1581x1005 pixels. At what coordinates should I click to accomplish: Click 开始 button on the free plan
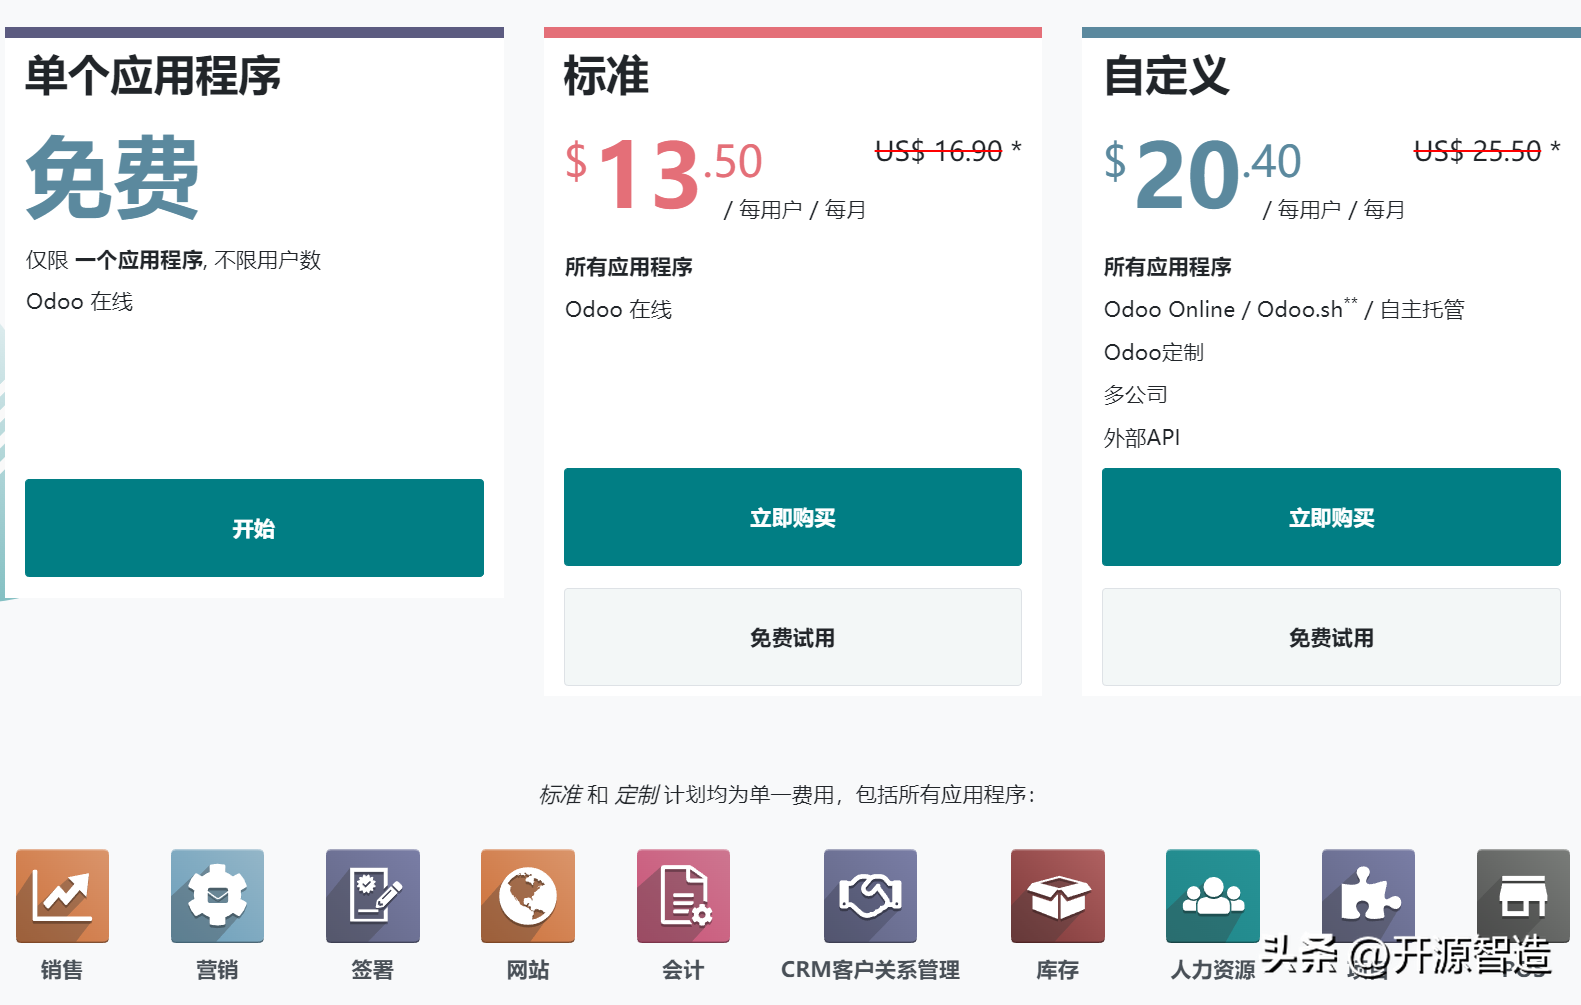[x=254, y=528]
